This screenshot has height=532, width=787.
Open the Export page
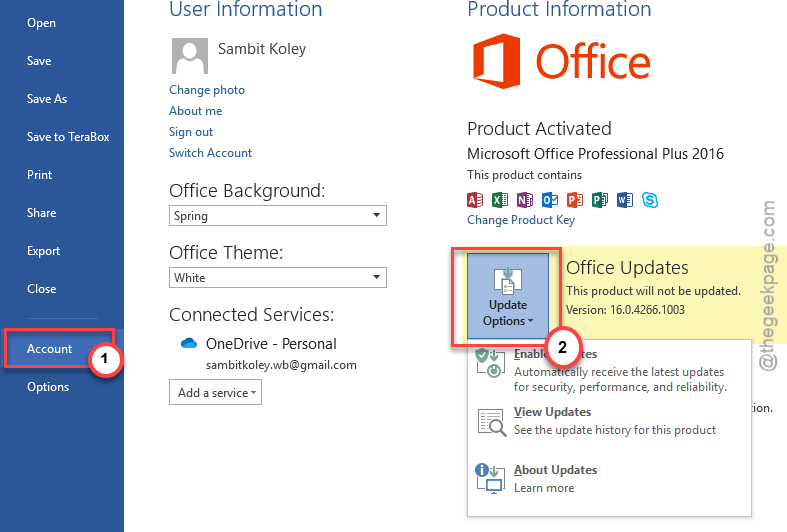pyautogui.click(x=43, y=251)
